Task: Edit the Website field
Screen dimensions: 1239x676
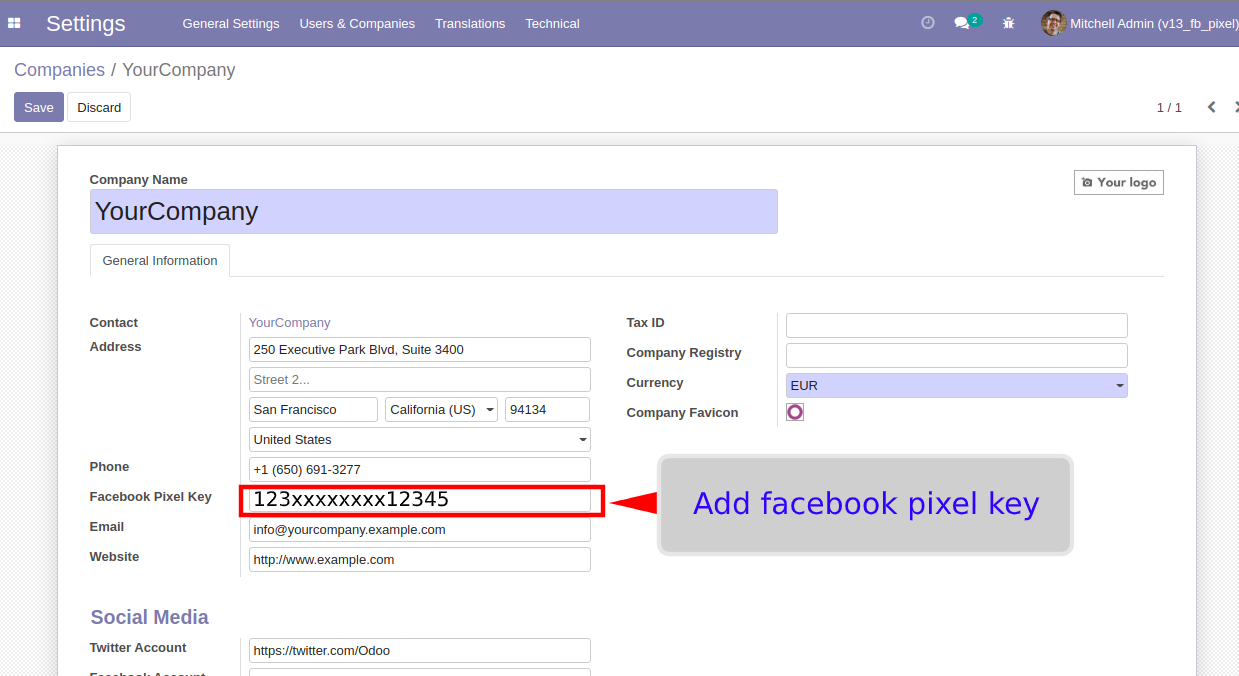Action: pos(420,560)
